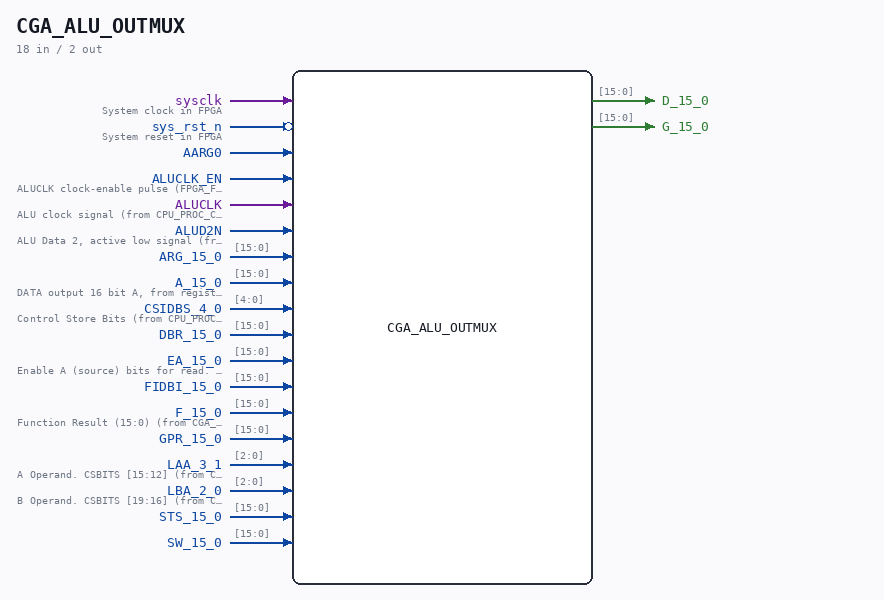
Task: Click the [15:0] width tag on ARG_15_0
Action: pos(252,248)
